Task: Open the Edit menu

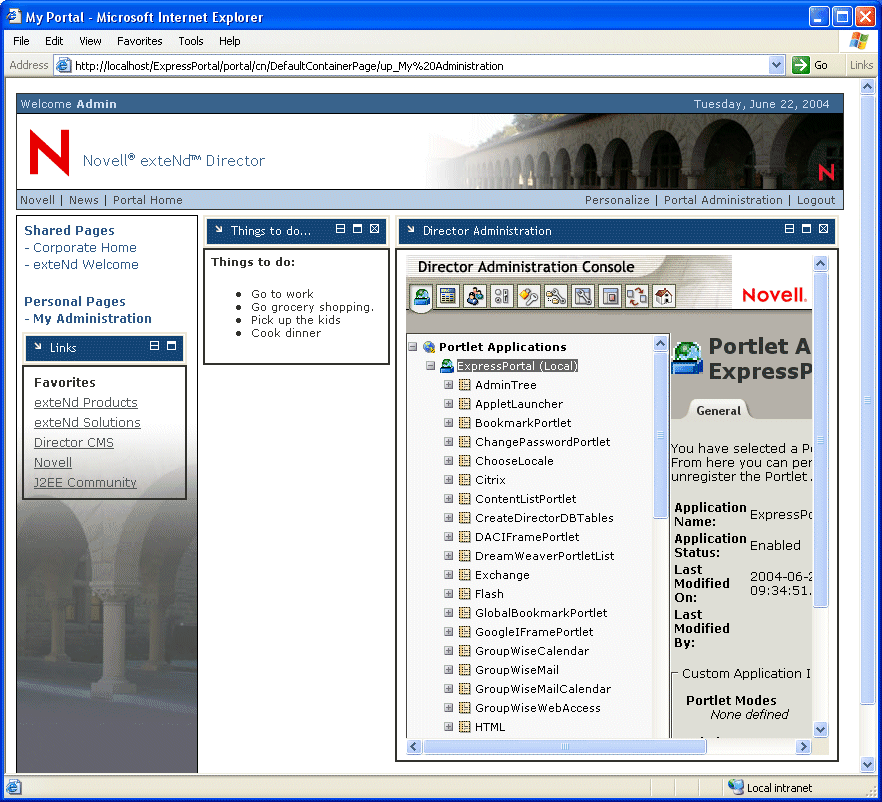Action: tap(54, 41)
